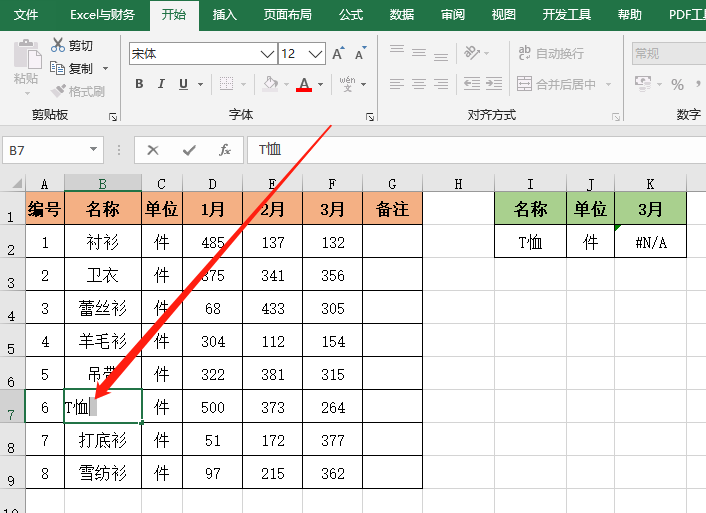Open the underline style dropdown arrow
Screen dimensions: 706x513
(x=200, y=84)
